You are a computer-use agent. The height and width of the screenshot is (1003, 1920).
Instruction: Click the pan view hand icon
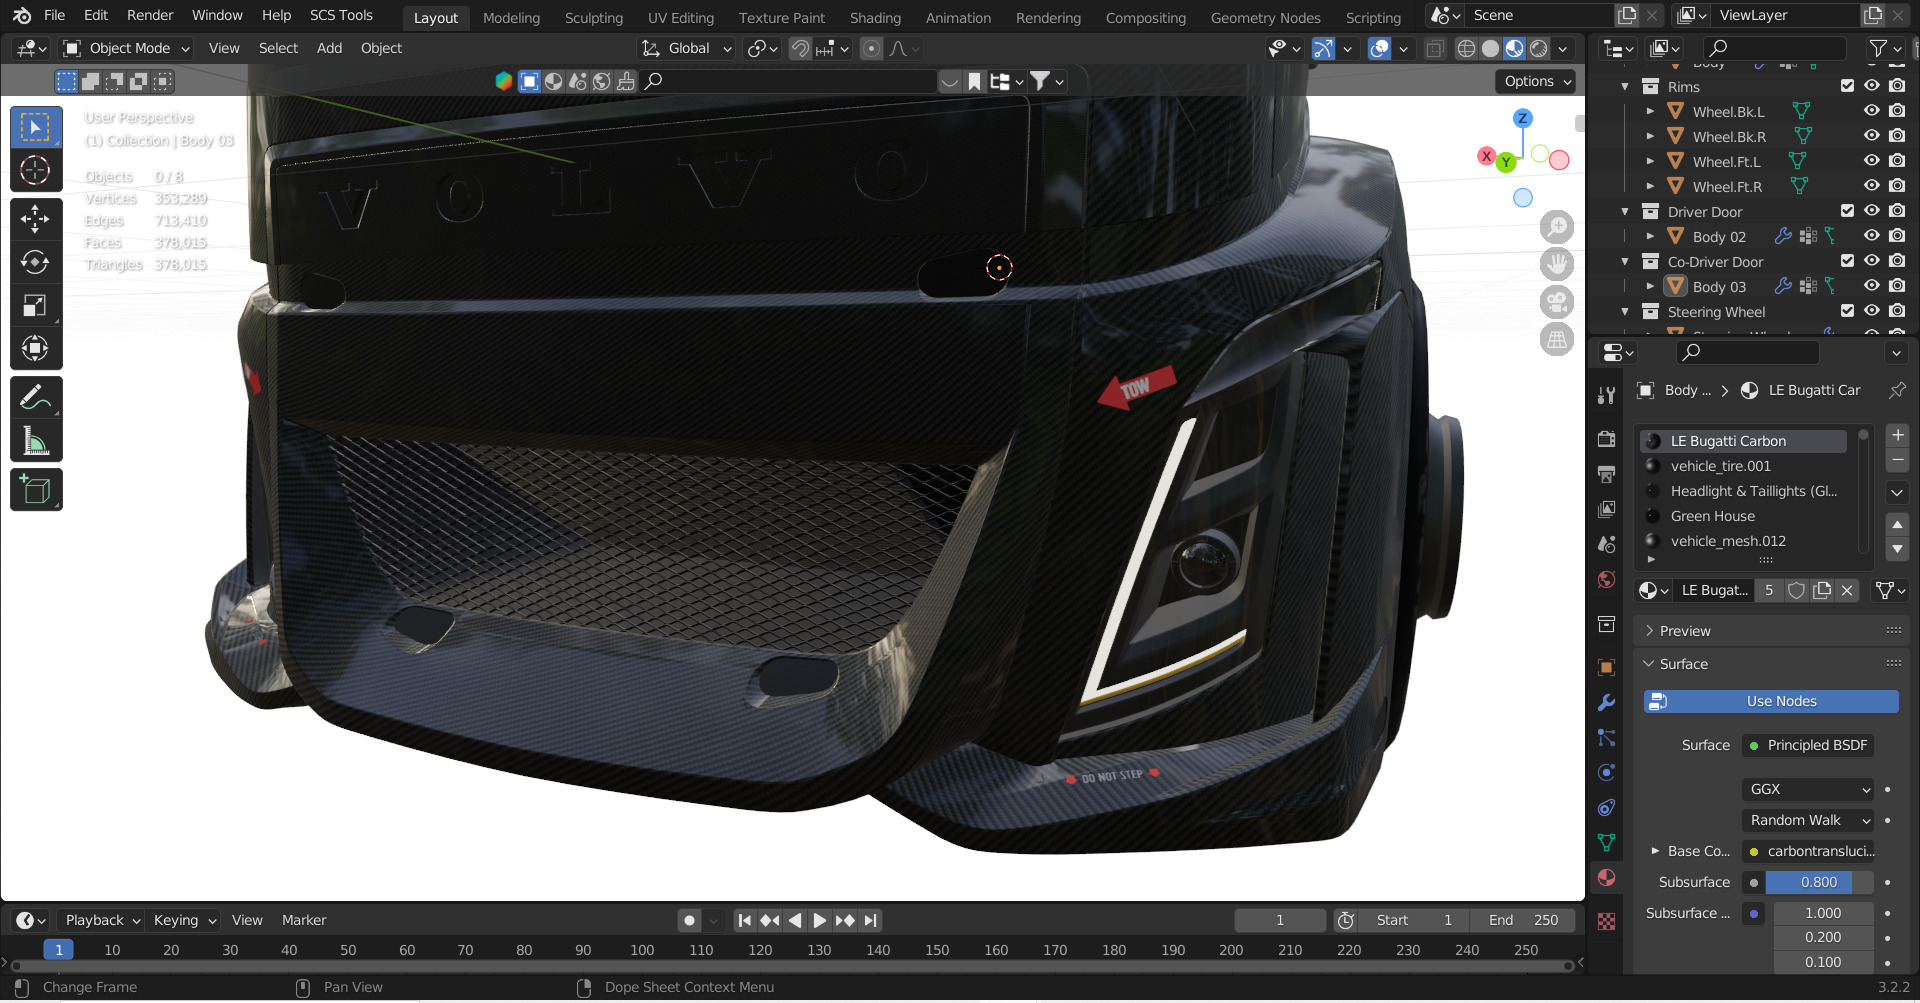click(x=1557, y=265)
